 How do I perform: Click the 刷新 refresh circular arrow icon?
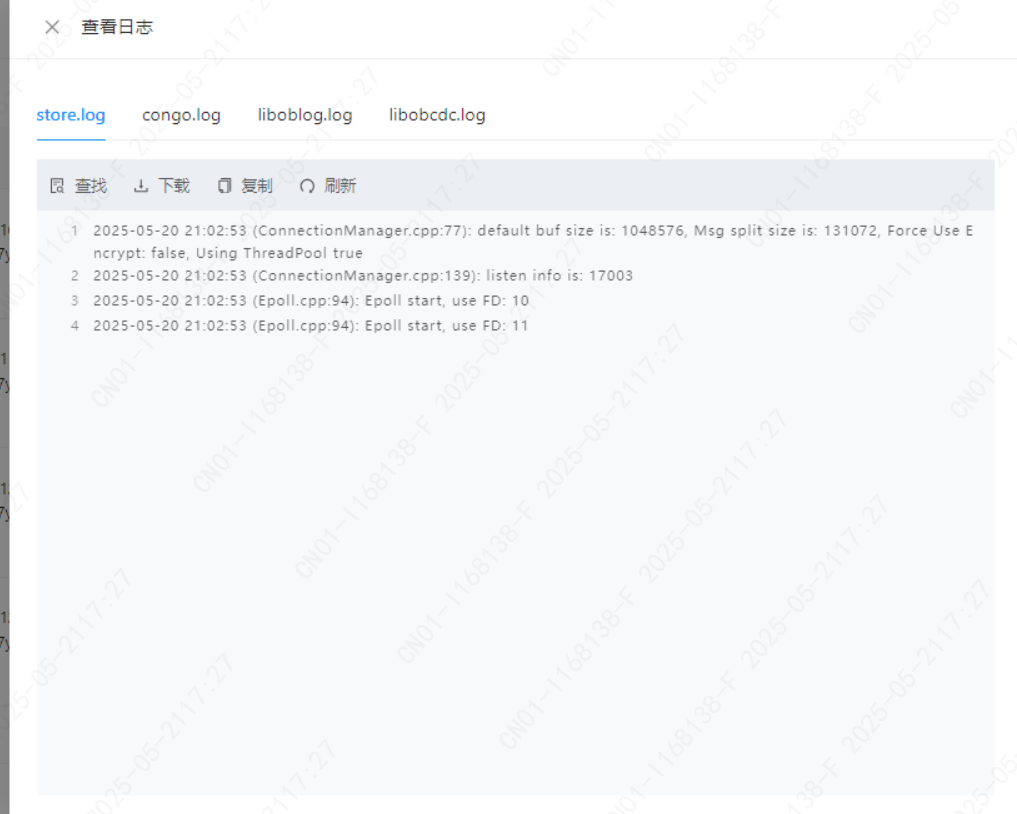307,186
